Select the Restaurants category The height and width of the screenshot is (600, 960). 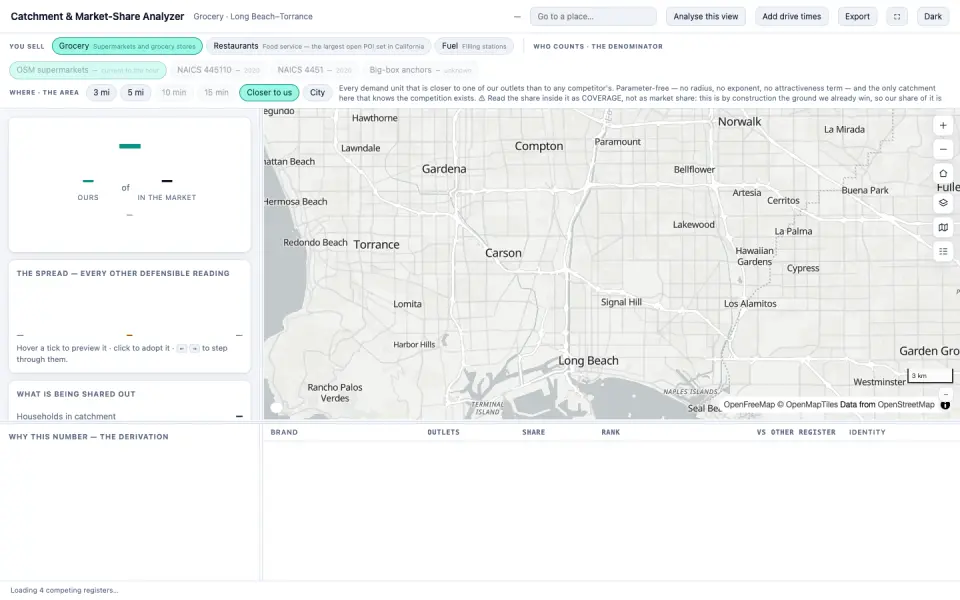318,46
